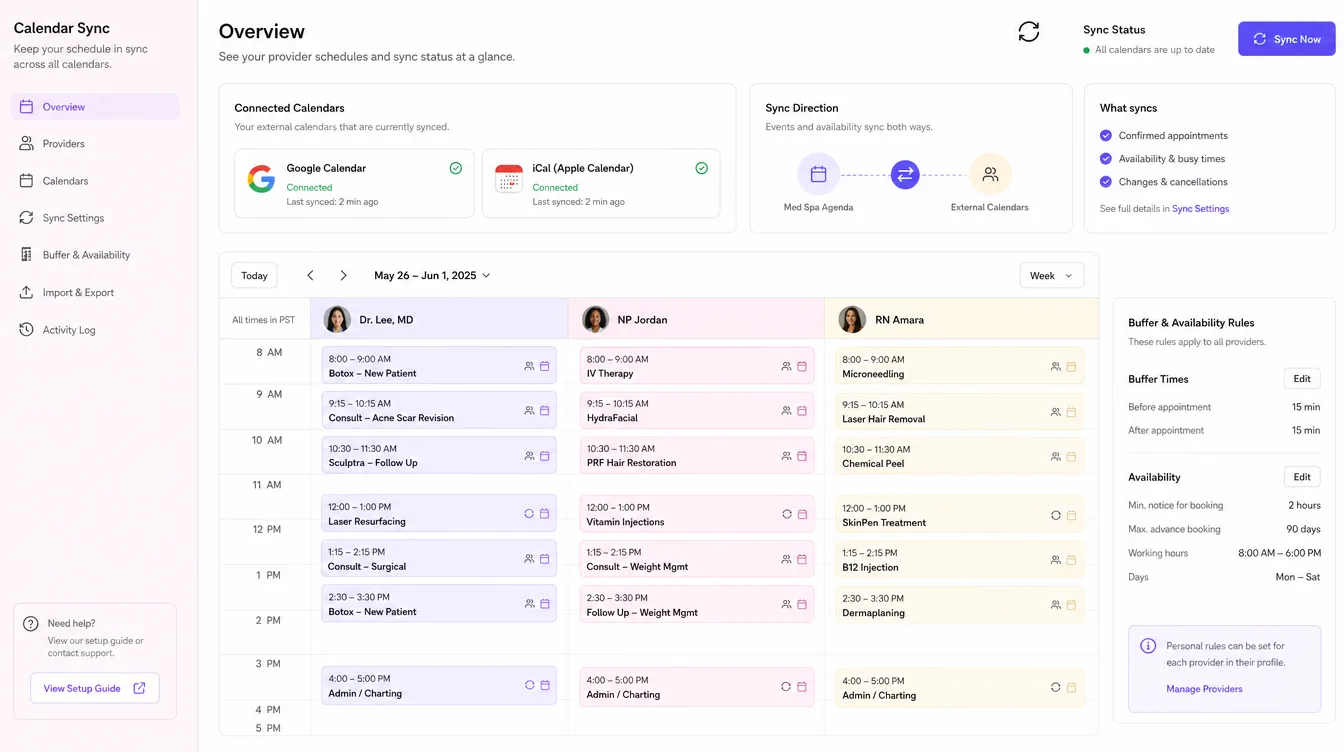Click the iCal Apple Calendar icon

click(x=509, y=179)
